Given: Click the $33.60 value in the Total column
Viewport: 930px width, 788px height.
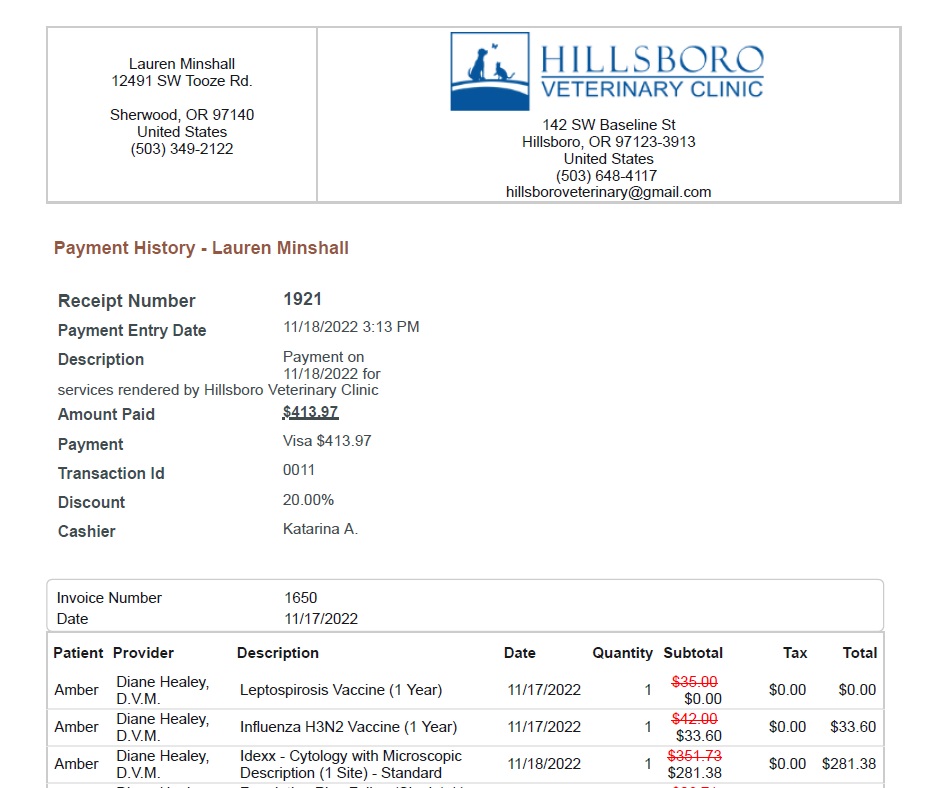Looking at the screenshot, I should 853,727.
